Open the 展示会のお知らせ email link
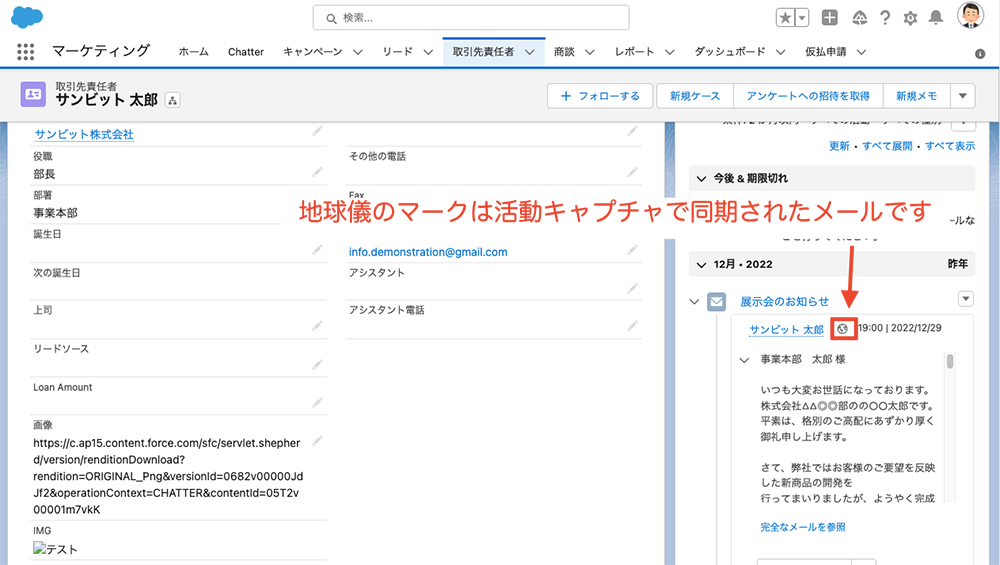Screen dimensions: 1000x565 click(784, 302)
